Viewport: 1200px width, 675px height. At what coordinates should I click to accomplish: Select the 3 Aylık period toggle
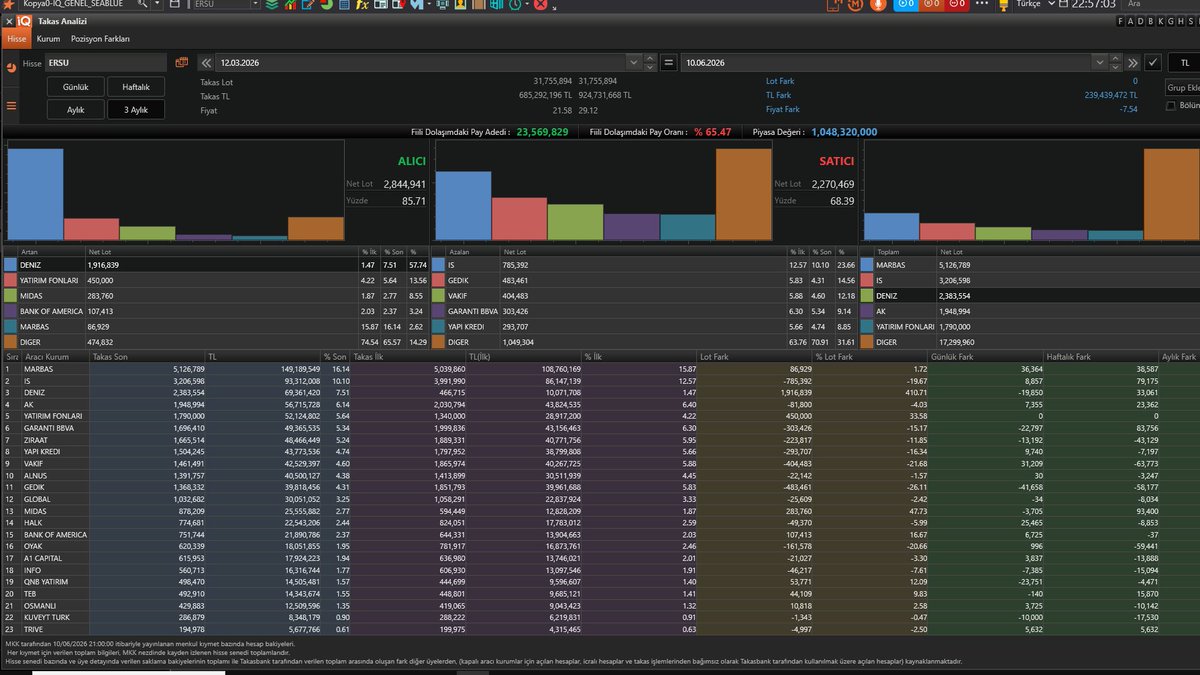point(136,110)
